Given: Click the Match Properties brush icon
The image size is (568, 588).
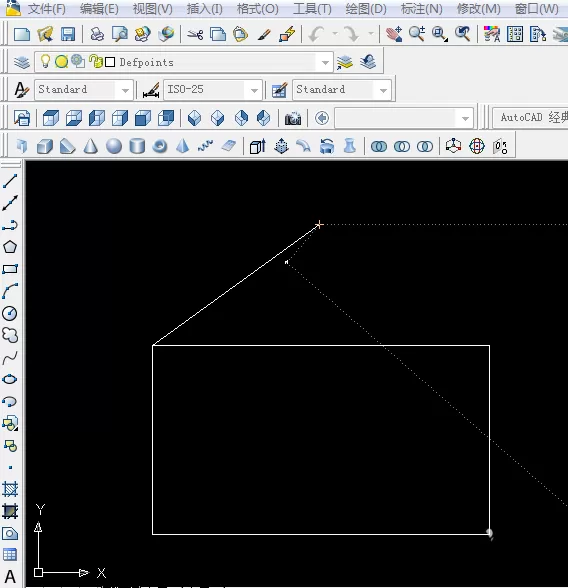Looking at the screenshot, I should point(264,34).
